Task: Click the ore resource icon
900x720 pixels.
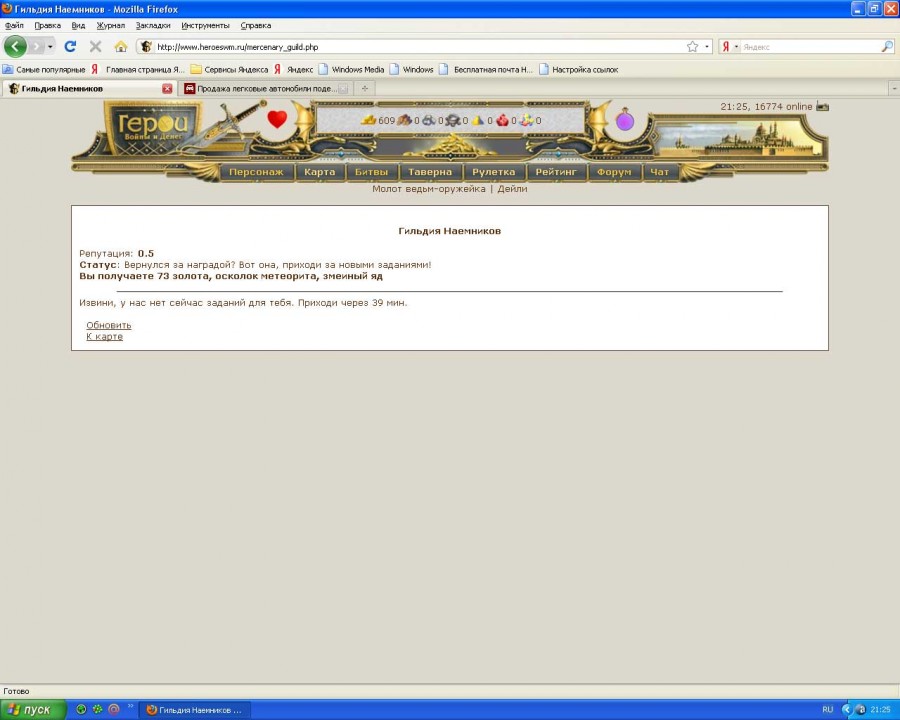Action: point(429,120)
